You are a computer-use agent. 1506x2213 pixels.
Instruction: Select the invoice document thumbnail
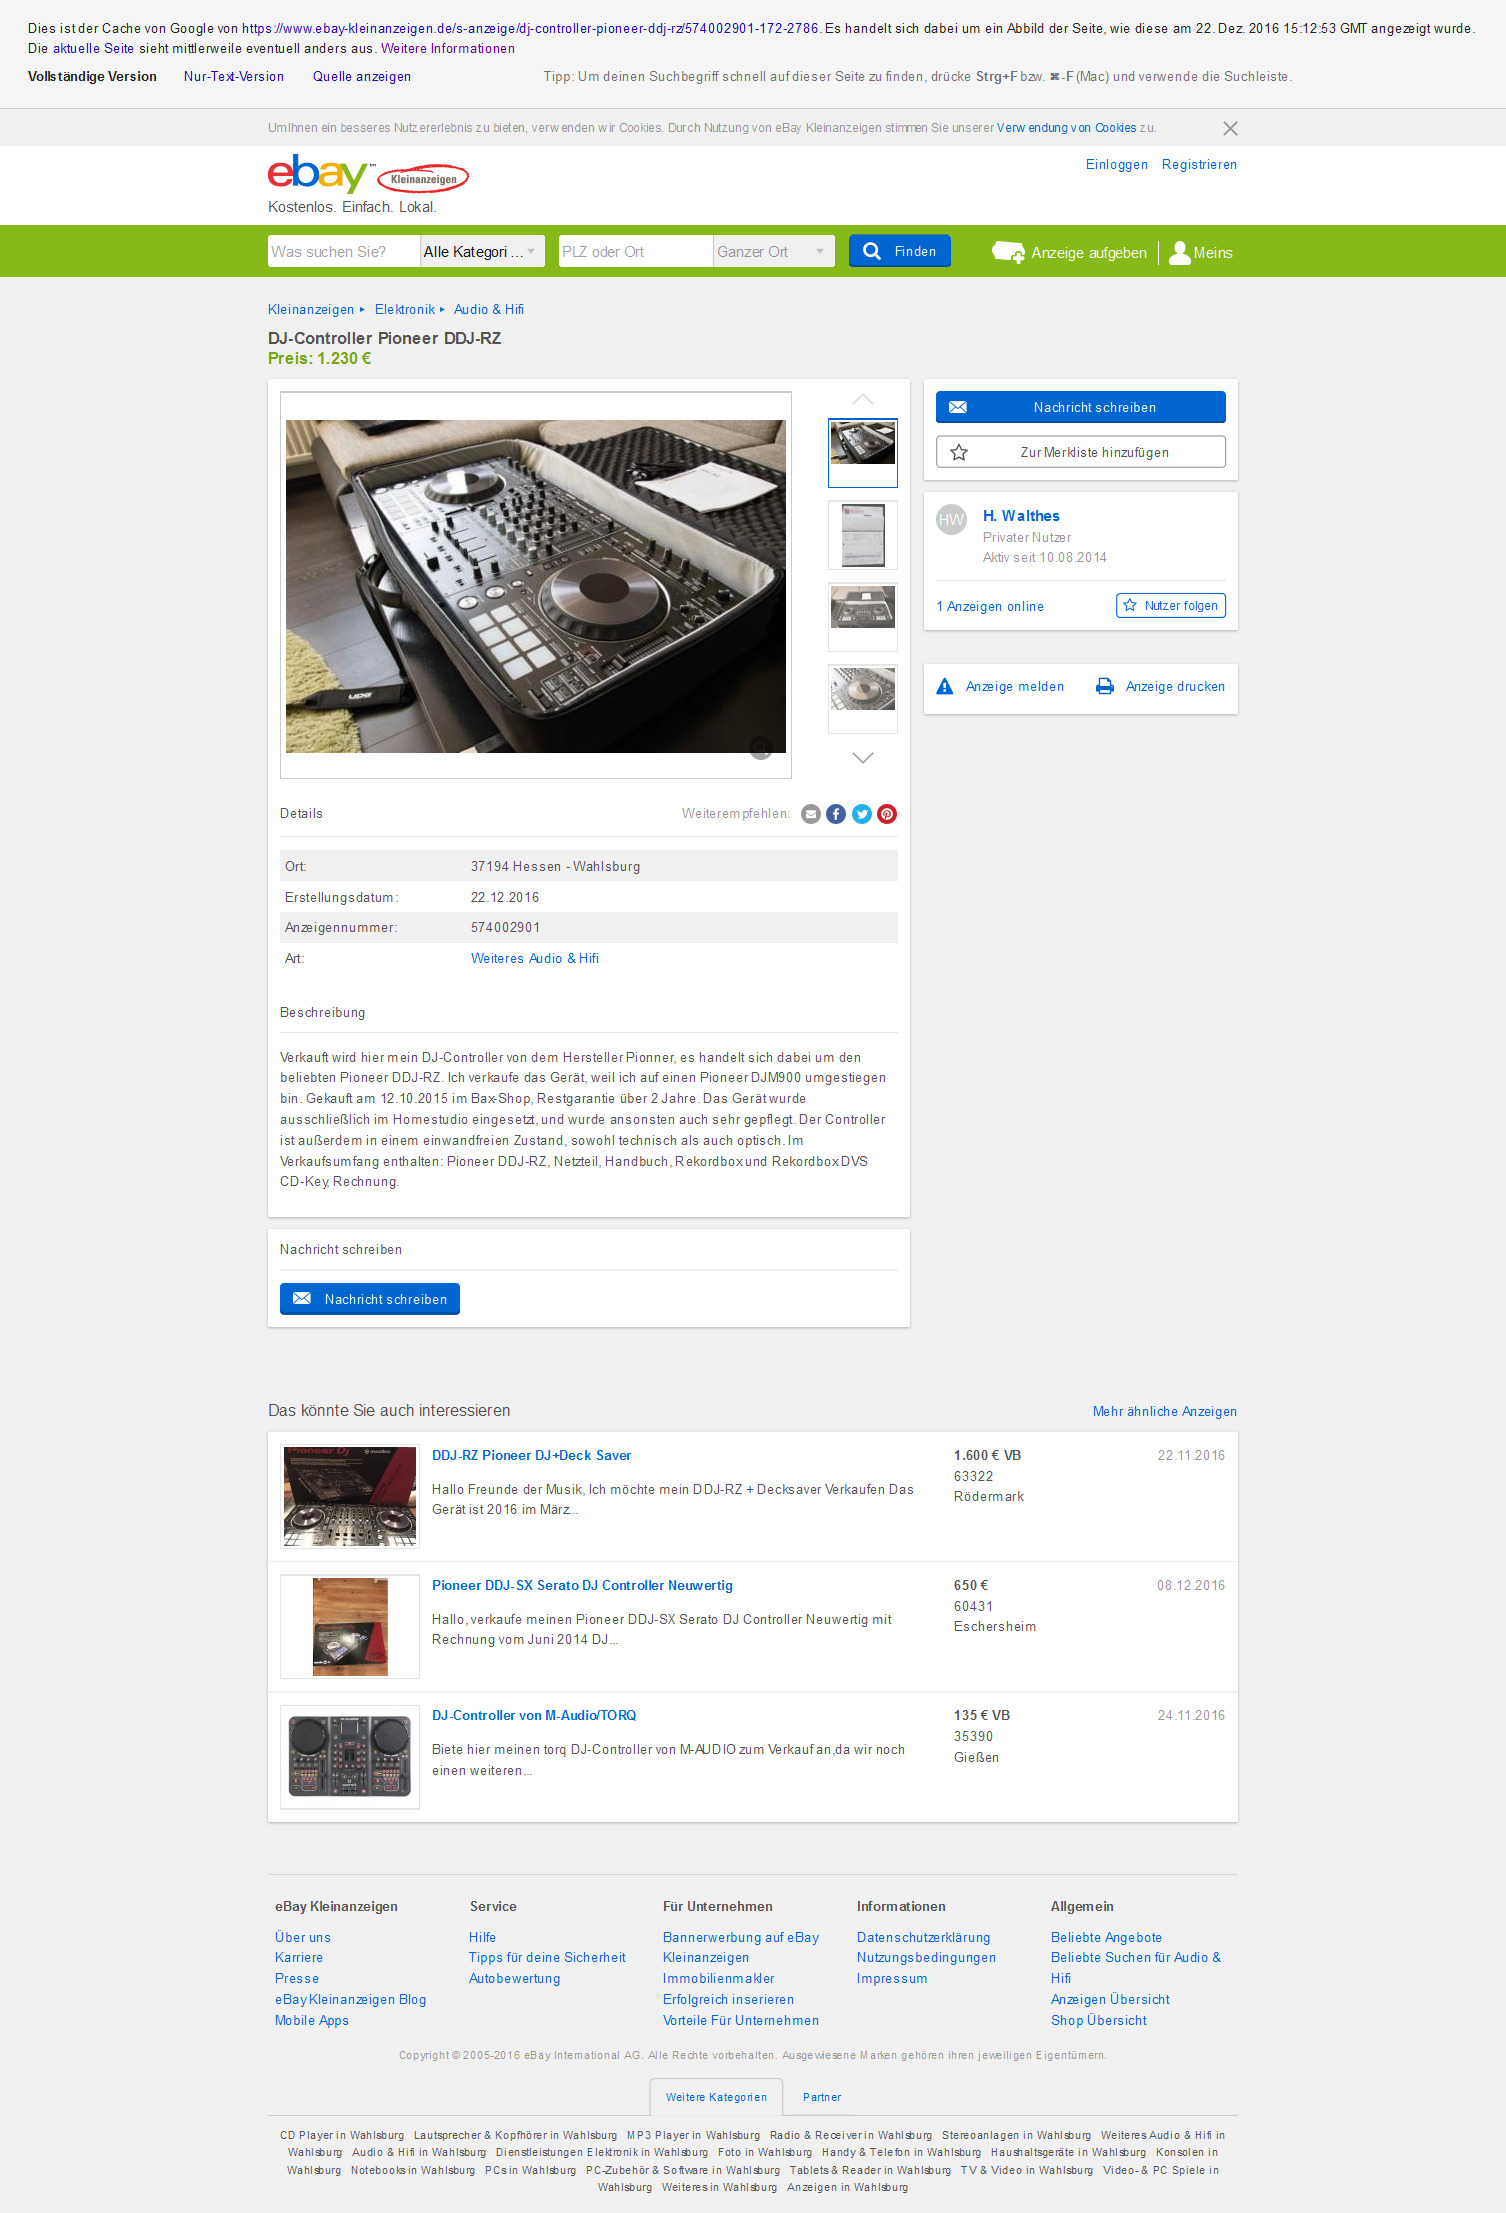863,535
